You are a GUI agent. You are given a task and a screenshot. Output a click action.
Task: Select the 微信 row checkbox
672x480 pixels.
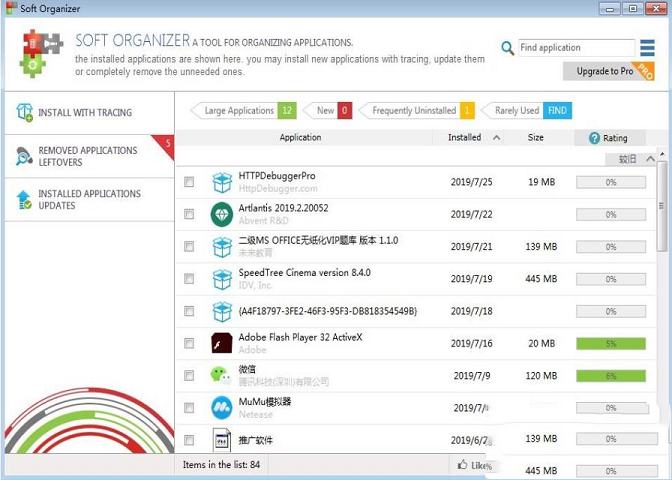point(189,375)
